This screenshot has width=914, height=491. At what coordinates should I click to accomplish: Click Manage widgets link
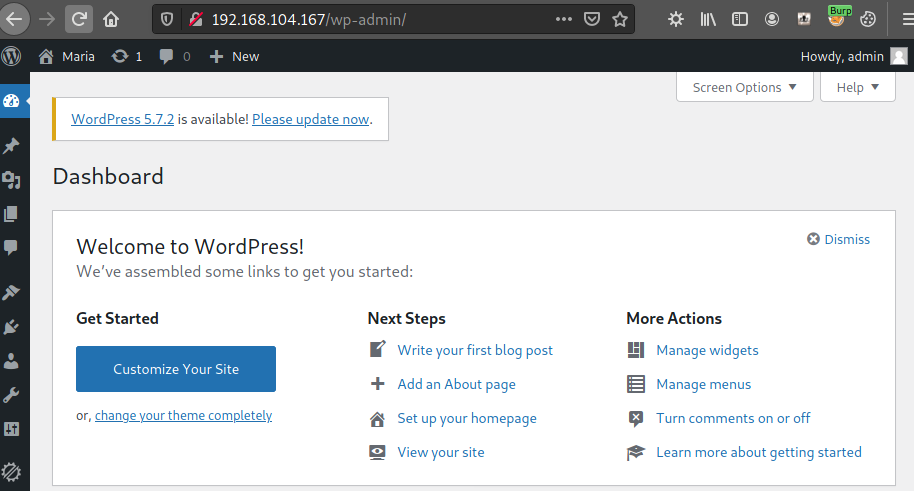tap(707, 350)
